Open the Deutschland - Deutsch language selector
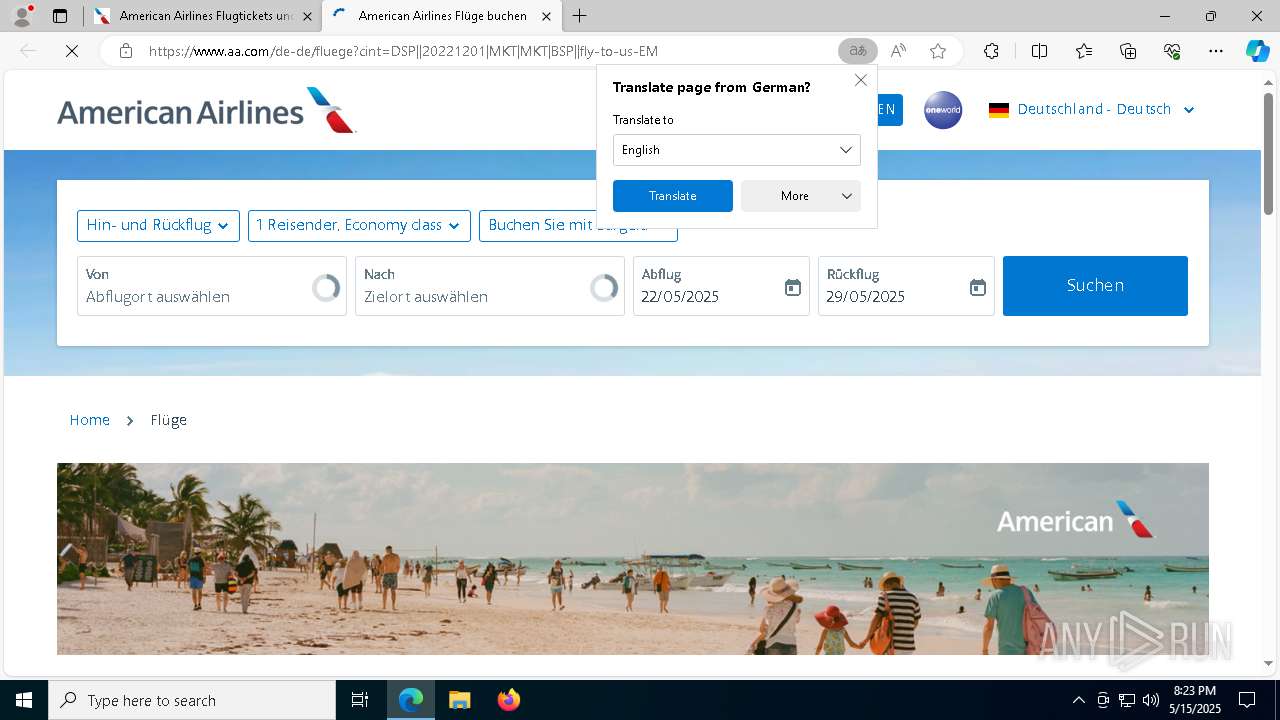Viewport: 1280px width, 720px height. point(1091,110)
